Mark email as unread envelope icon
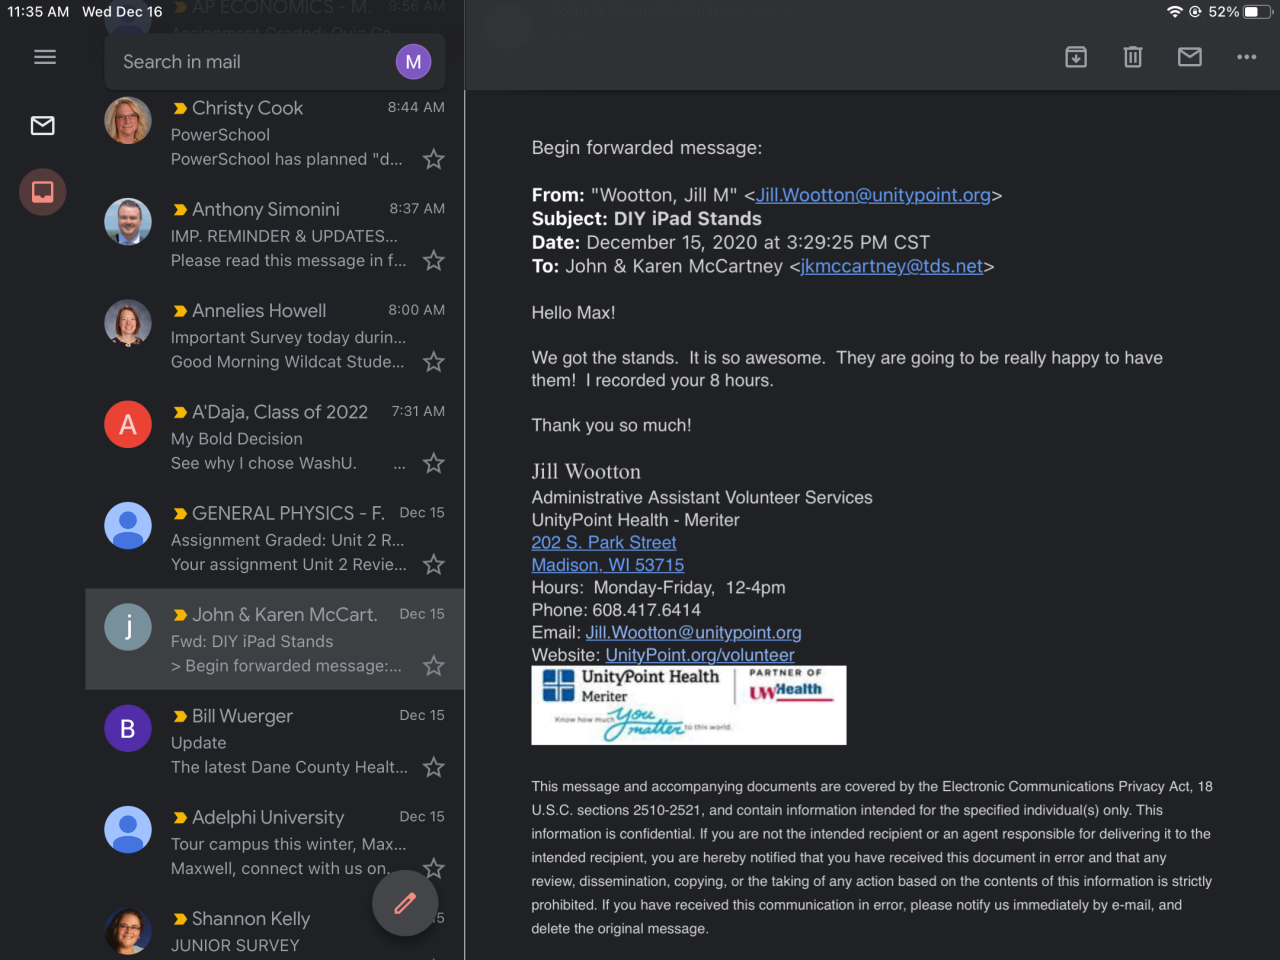Screen dimensions: 1280x960 click(1190, 57)
